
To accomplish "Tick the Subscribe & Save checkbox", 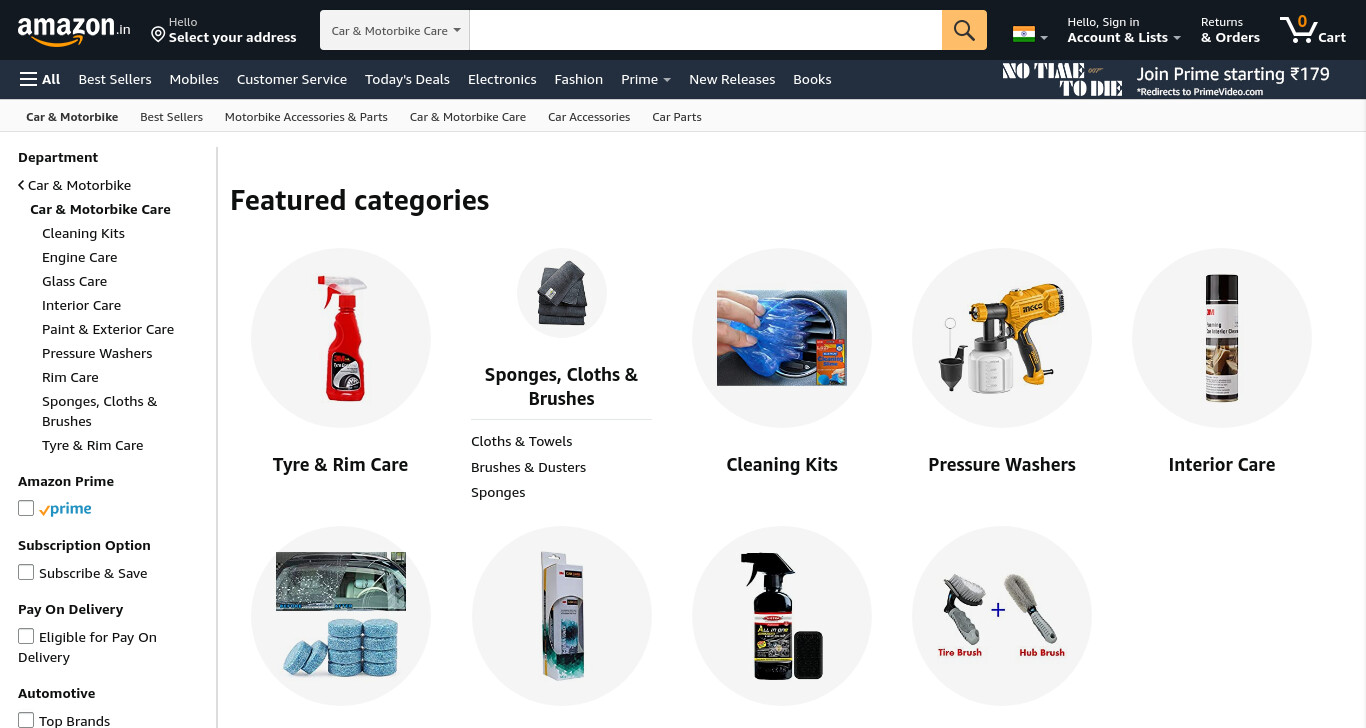I will (x=26, y=572).
